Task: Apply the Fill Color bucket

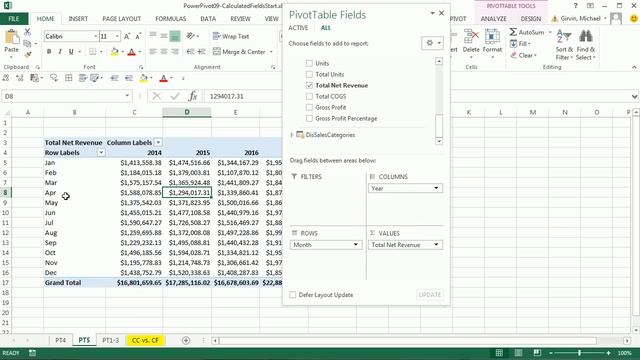Action: tap(115, 52)
